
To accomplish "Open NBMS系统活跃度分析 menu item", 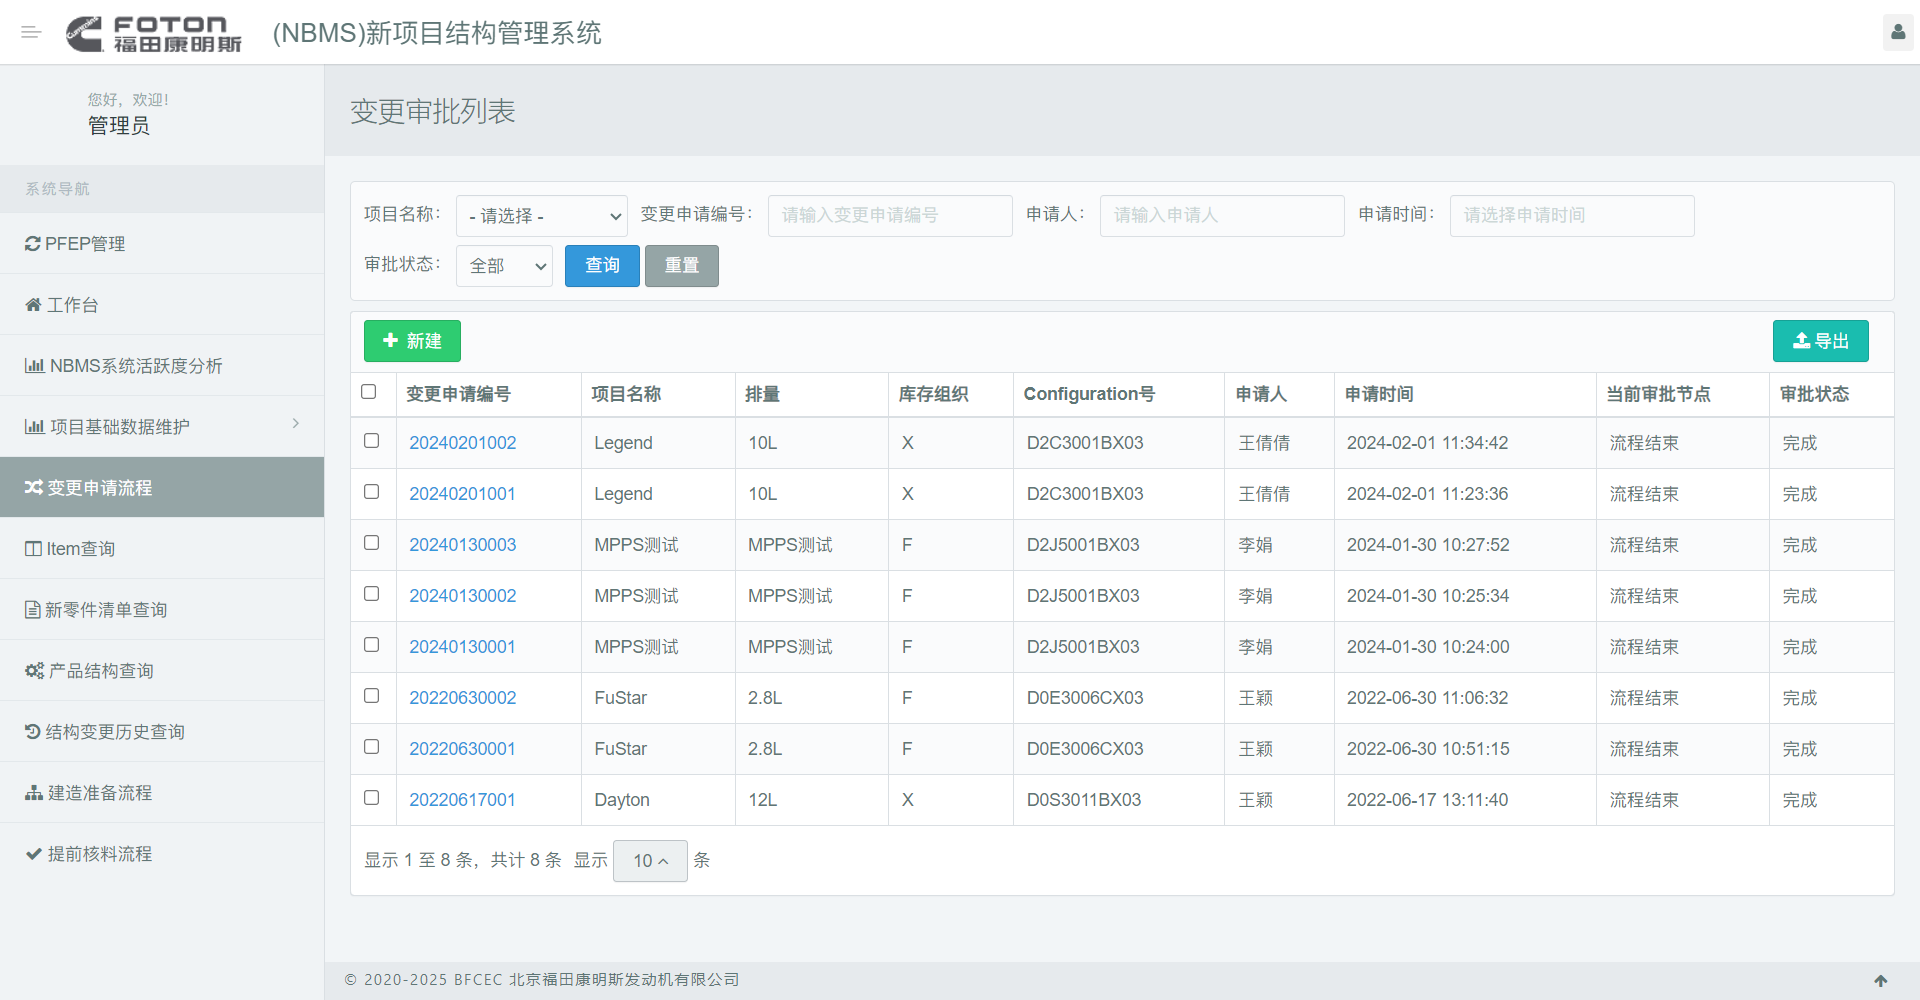I will pyautogui.click(x=162, y=366).
